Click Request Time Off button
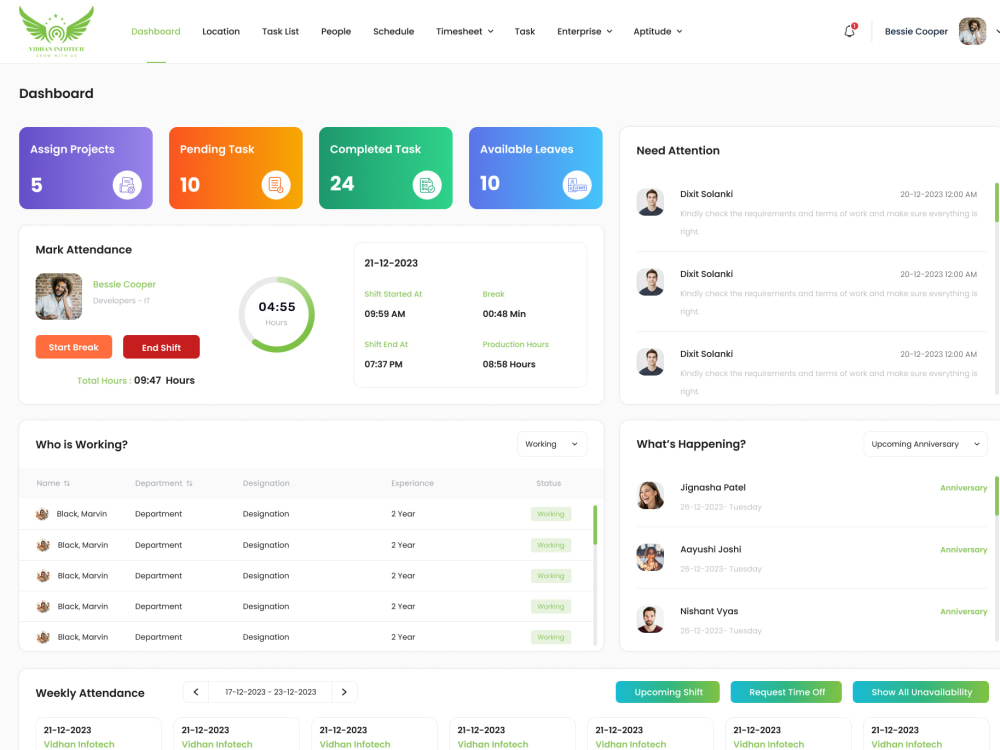1000x750 pixels. (786, 692)
